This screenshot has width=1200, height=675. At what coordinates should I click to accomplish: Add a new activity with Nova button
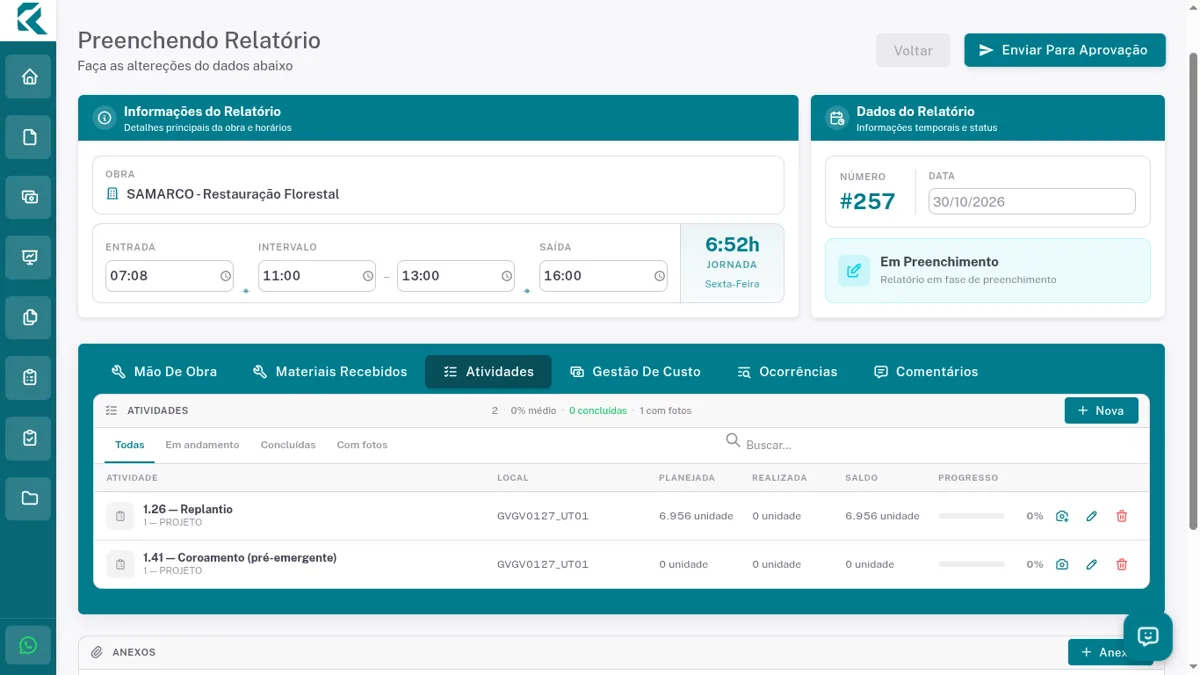tap(1101, 410)
